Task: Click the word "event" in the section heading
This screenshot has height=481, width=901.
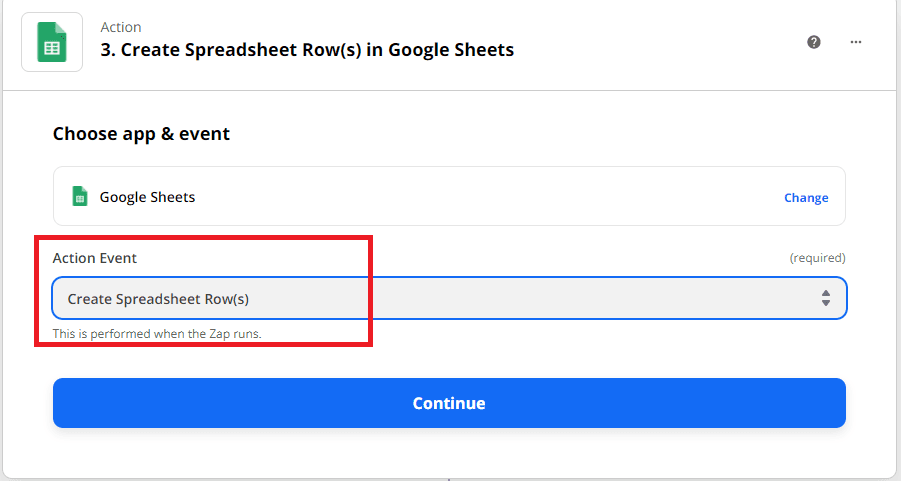Action: tap(204, 133)
